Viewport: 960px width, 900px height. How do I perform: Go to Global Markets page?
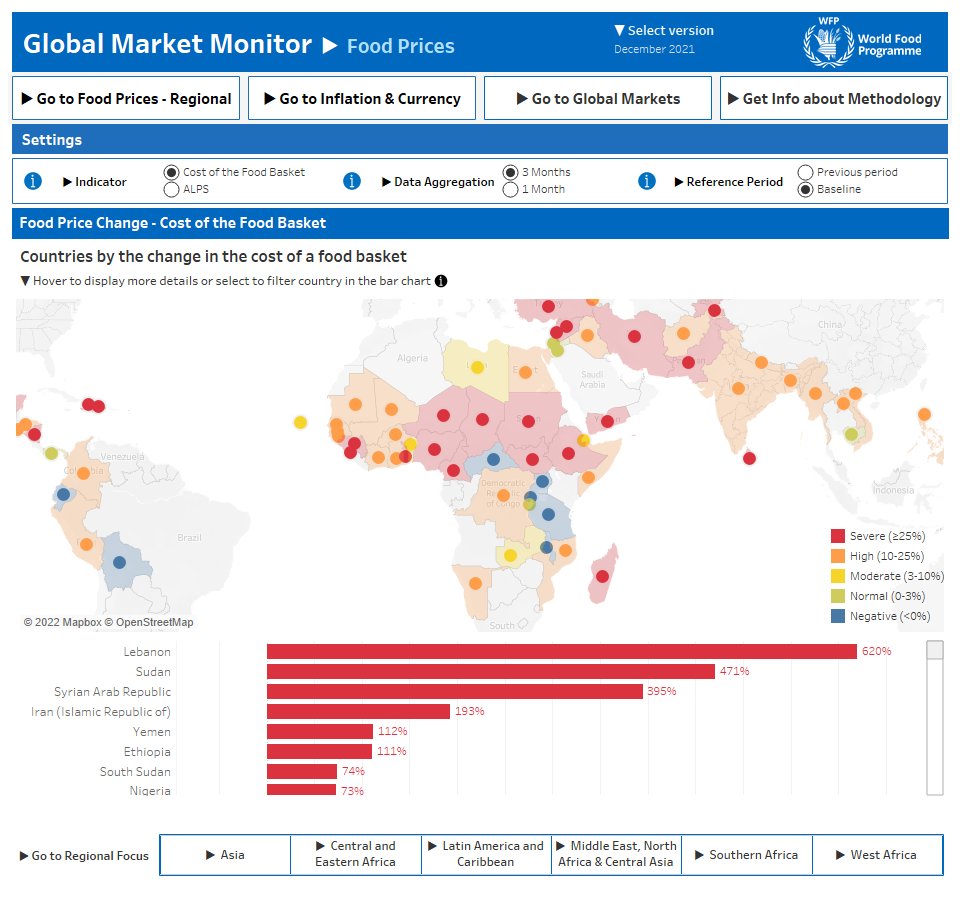click(x=598, y=98)
